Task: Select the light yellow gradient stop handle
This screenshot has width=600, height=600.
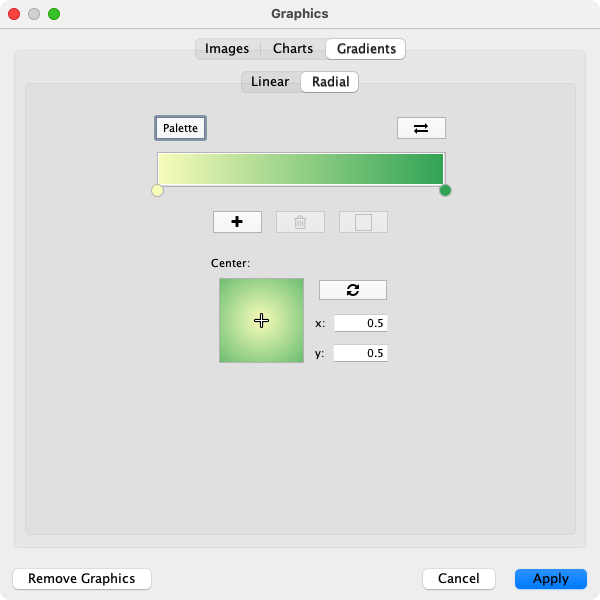Action: point(157,190)
